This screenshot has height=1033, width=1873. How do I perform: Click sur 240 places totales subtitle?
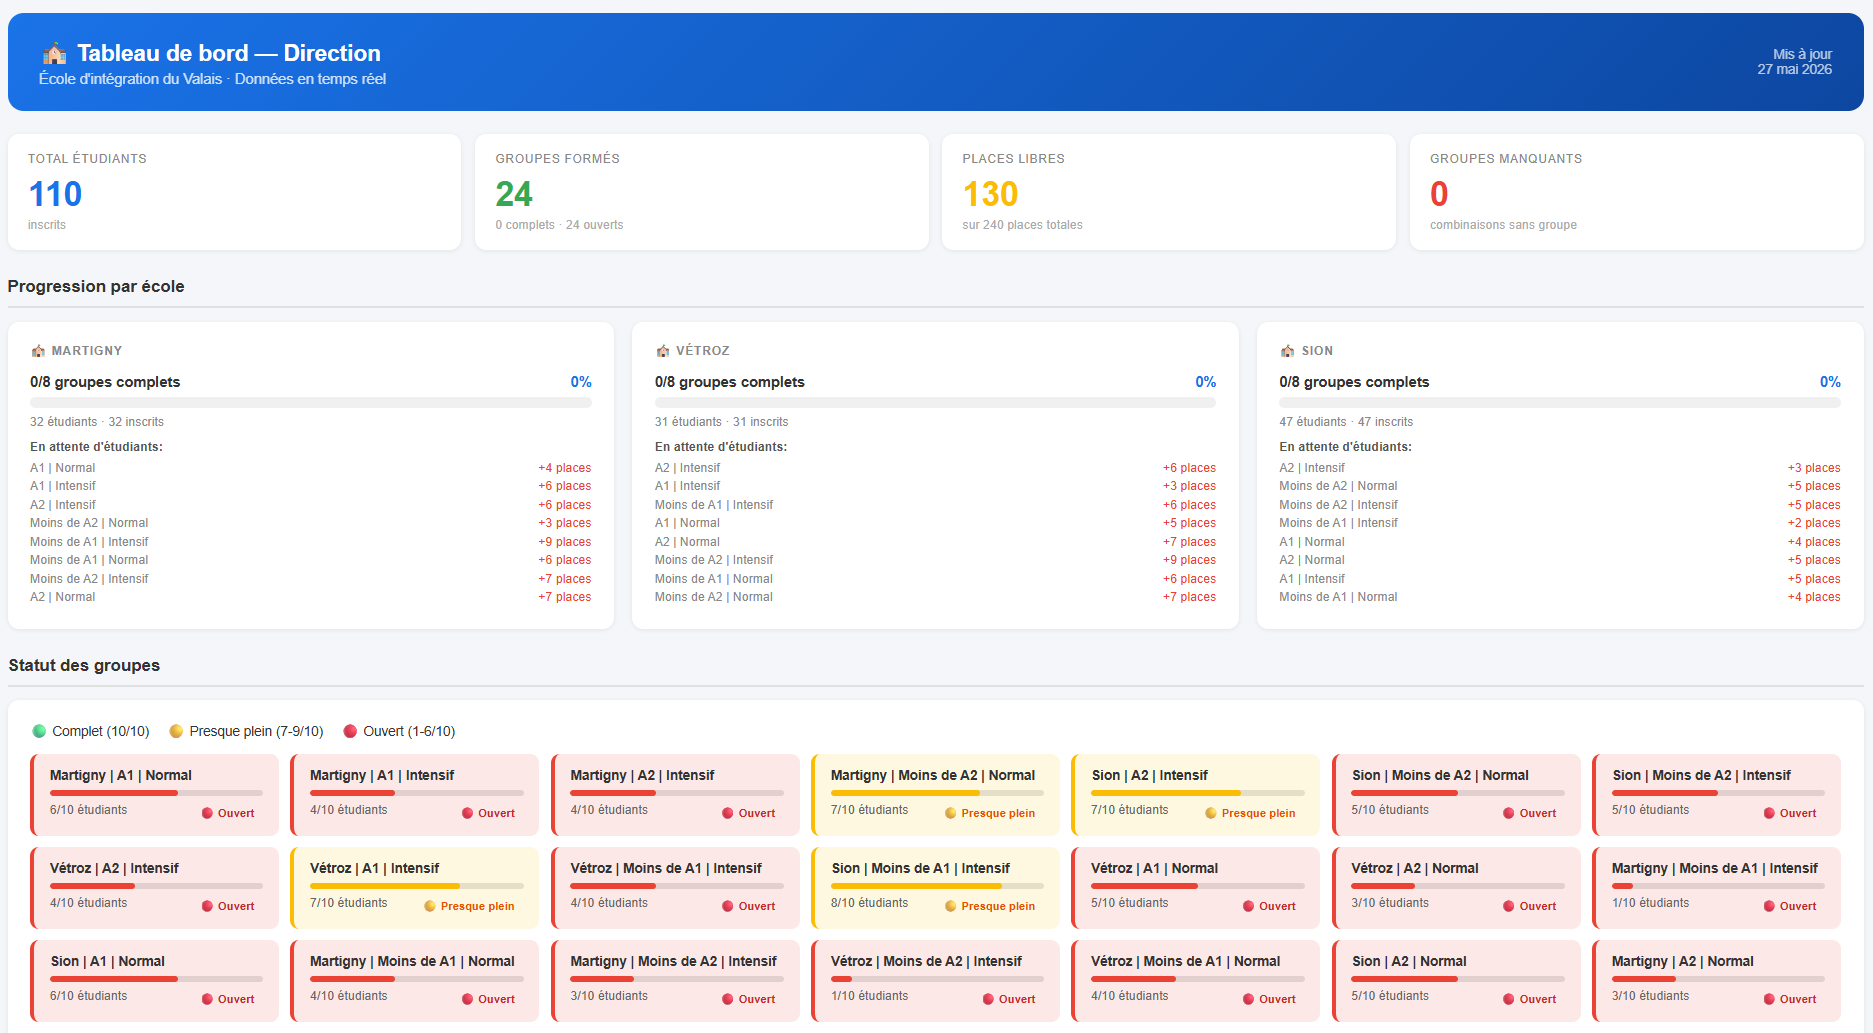(x=1022, y=225)
